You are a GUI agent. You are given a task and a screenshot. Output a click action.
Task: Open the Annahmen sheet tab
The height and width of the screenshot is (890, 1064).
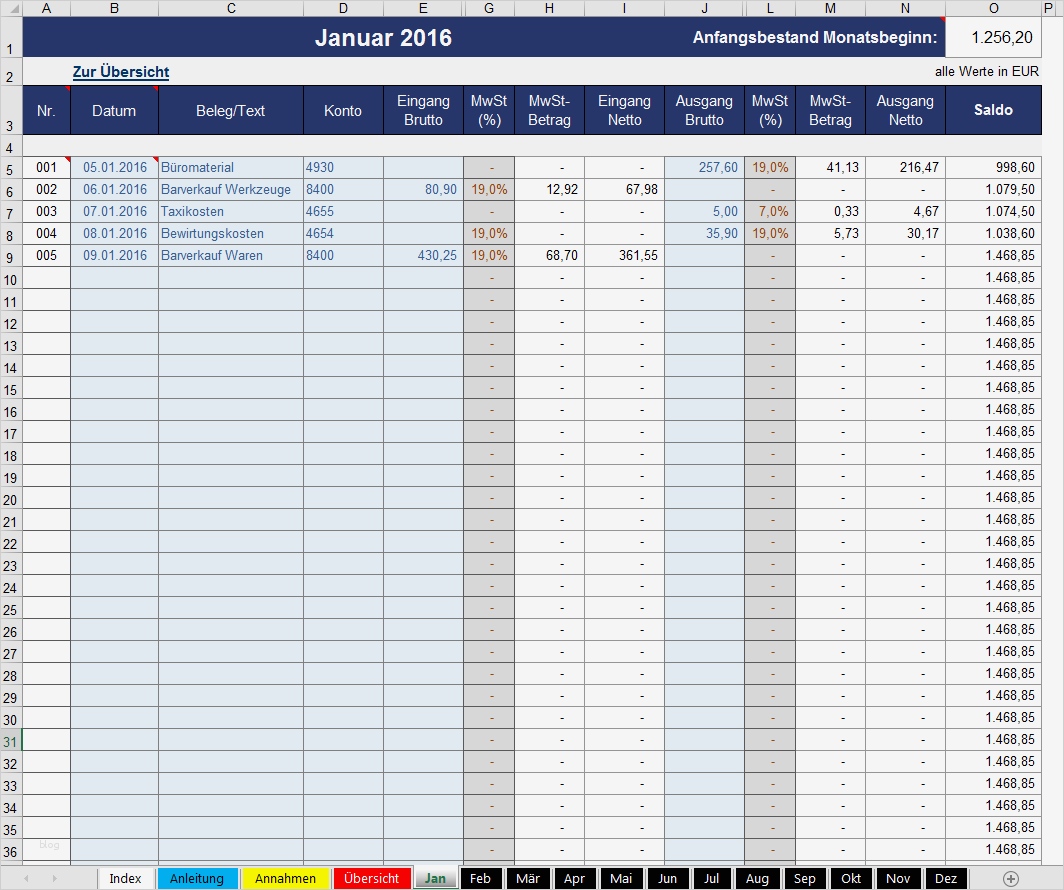point(285,878)
